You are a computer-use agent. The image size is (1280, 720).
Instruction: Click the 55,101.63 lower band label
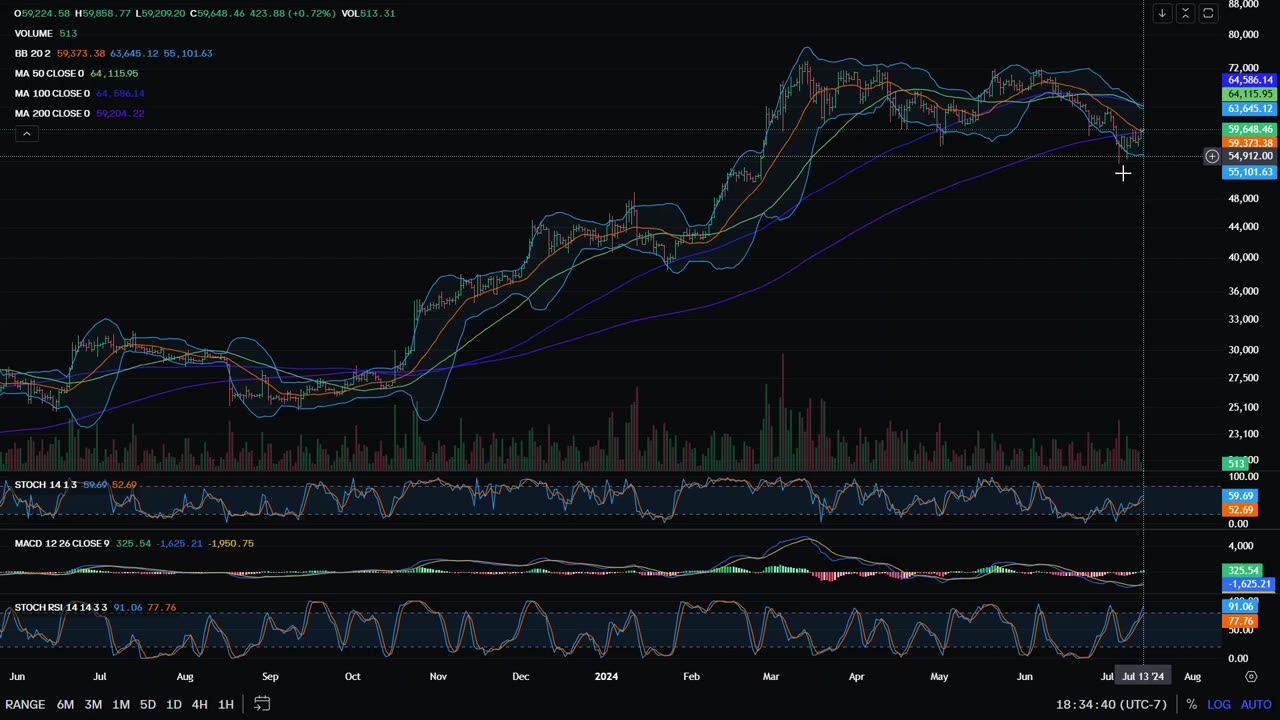(x=1248, y=172)
